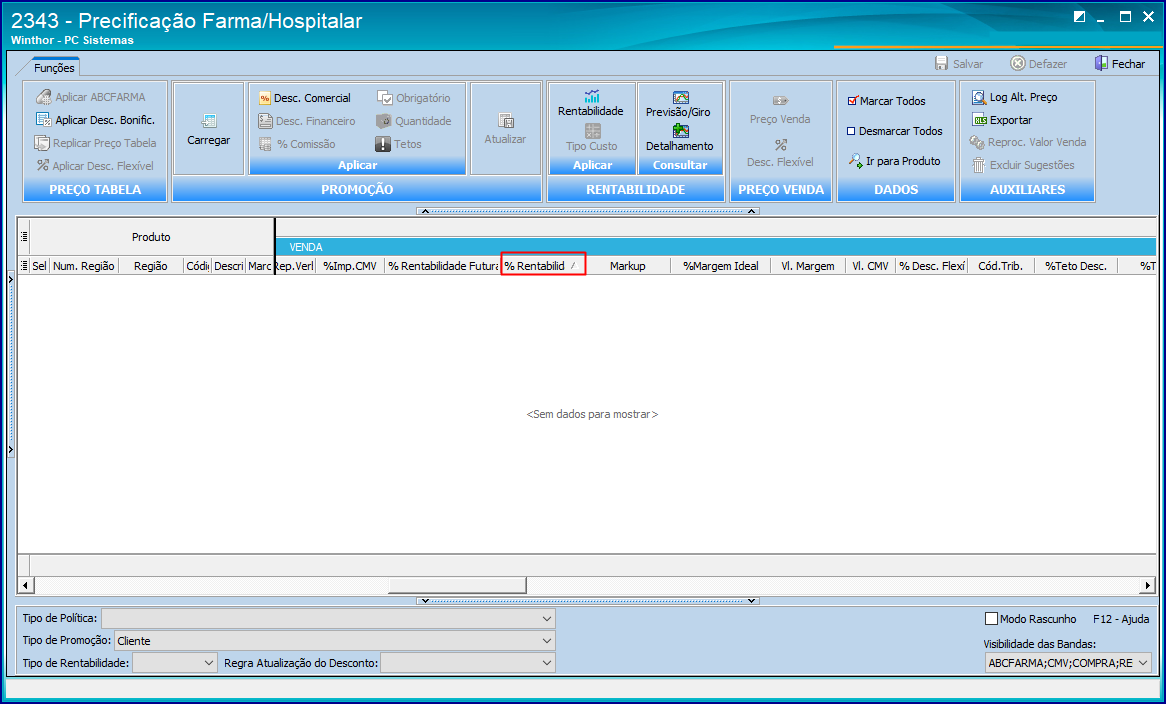Open Previsão/Giro consultation icon
This screenshot has width=1166, height=704.
point(680,97)
